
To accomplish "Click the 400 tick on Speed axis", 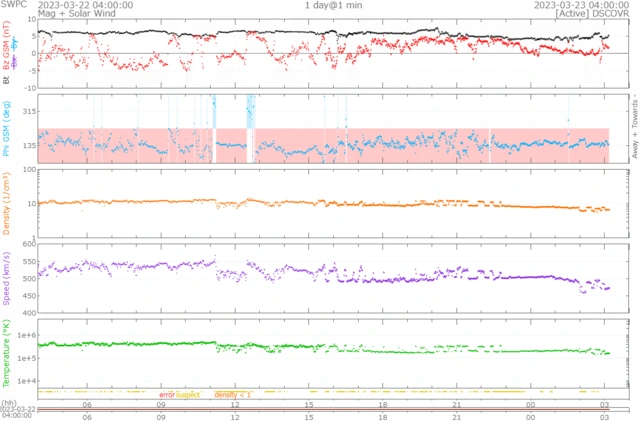I will point(29,313).
